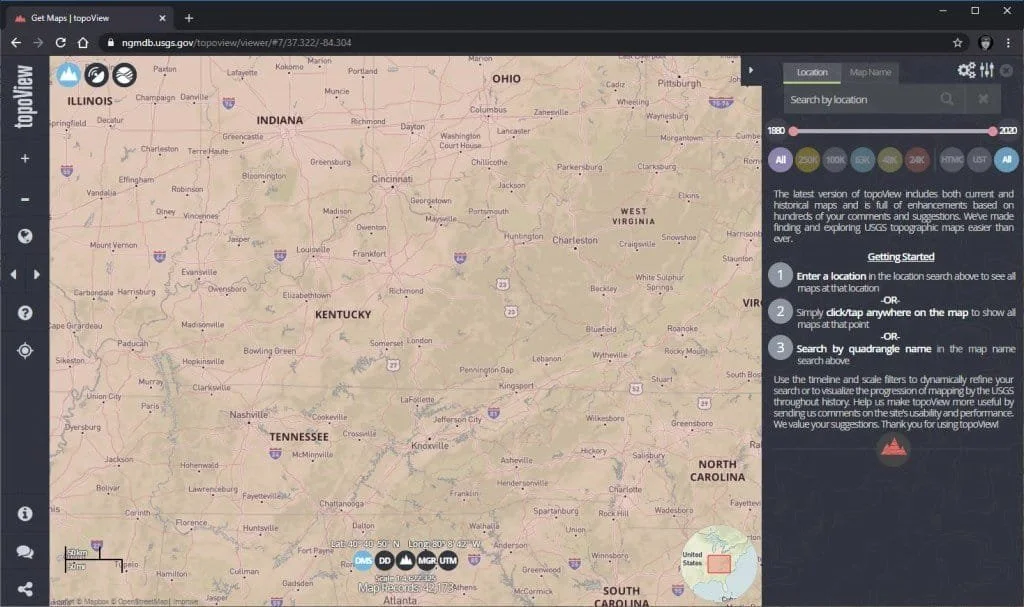Click the magnifier search icon
This screenshot has width=1024, height=607.
click(x=947, y=99)
